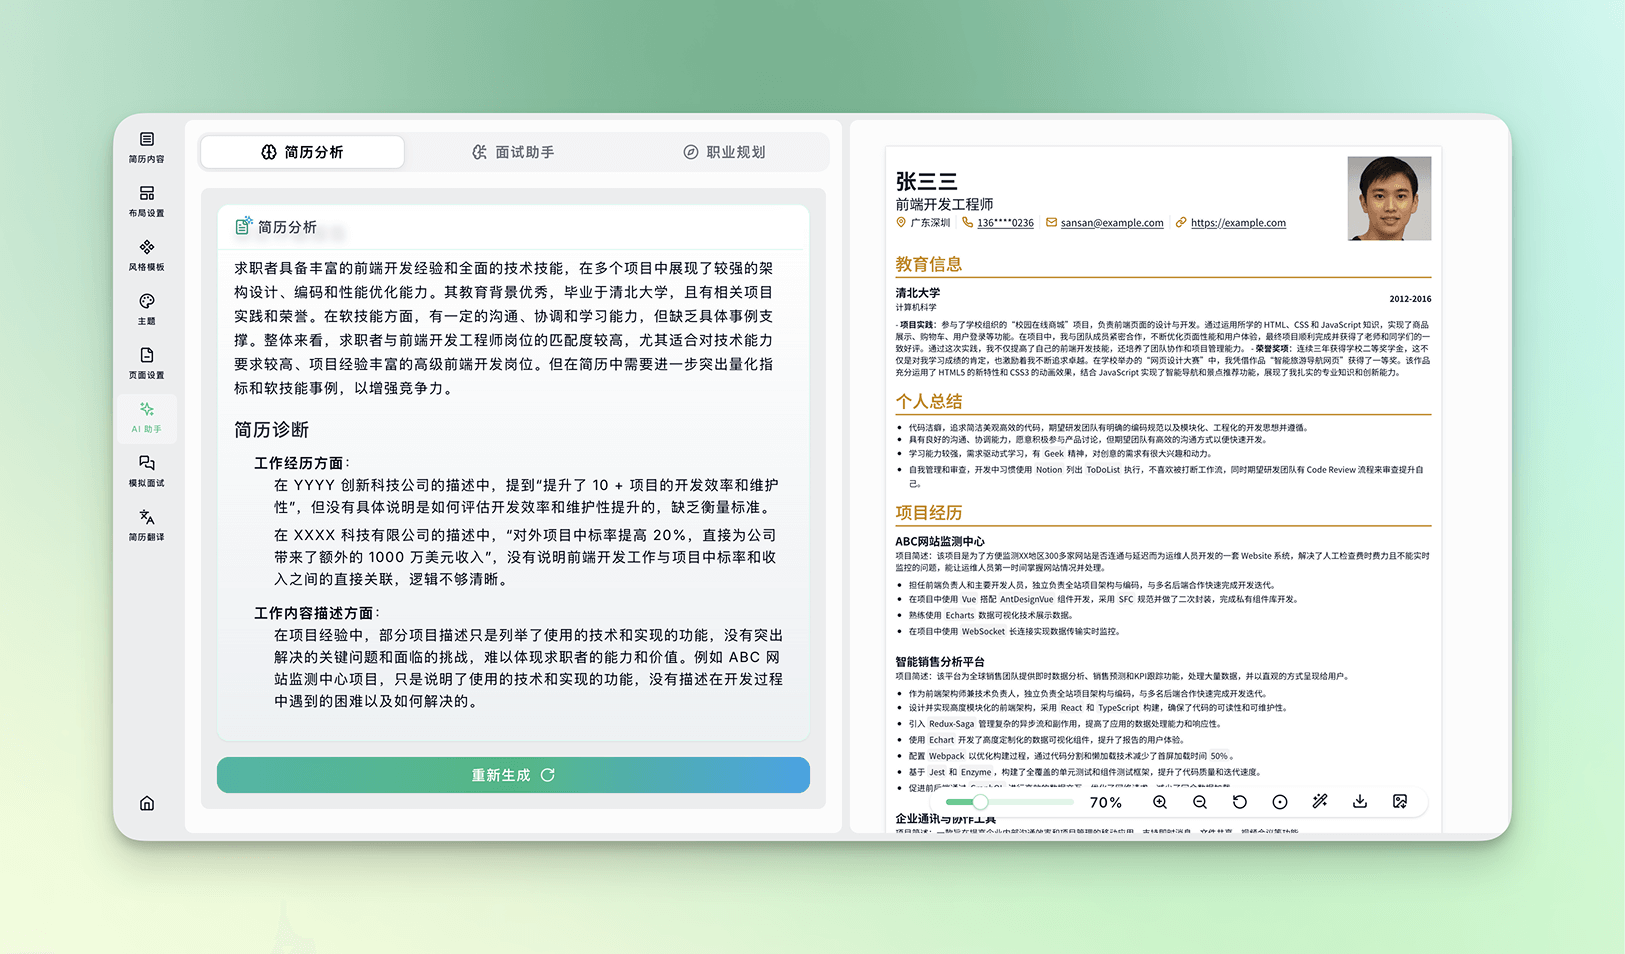Open the https://example.com link in resume
Screen dimensions: 1625x954
pyautogui.click(x=1238, y=223)
